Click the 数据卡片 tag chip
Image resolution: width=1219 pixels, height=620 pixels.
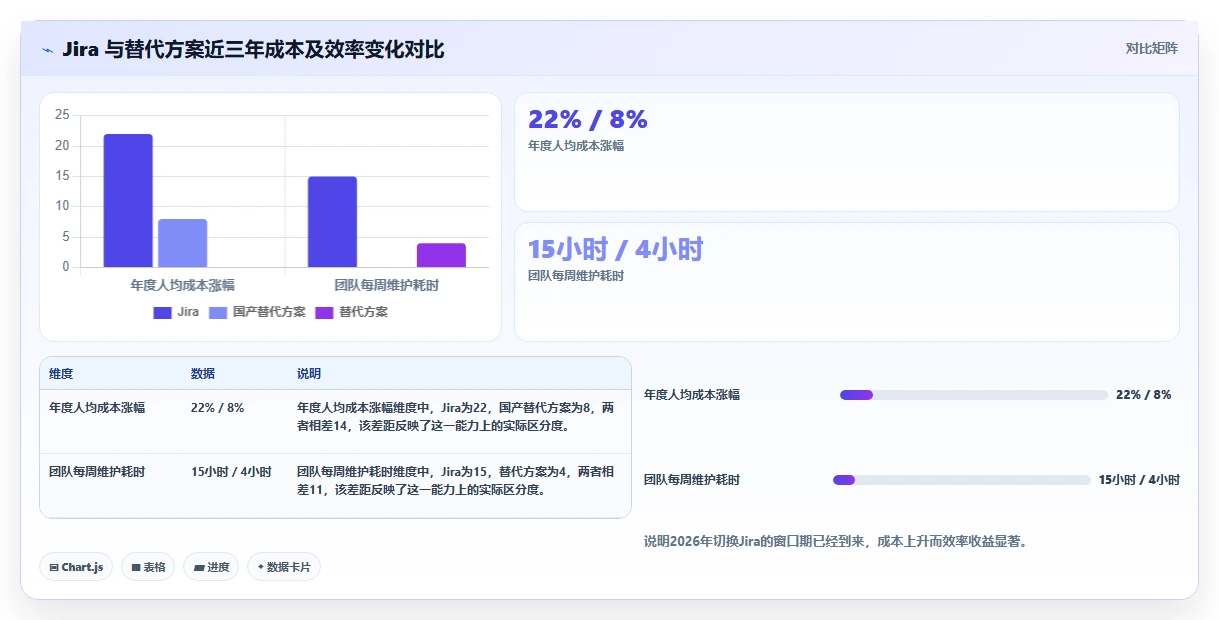click(x=284, y=567)
